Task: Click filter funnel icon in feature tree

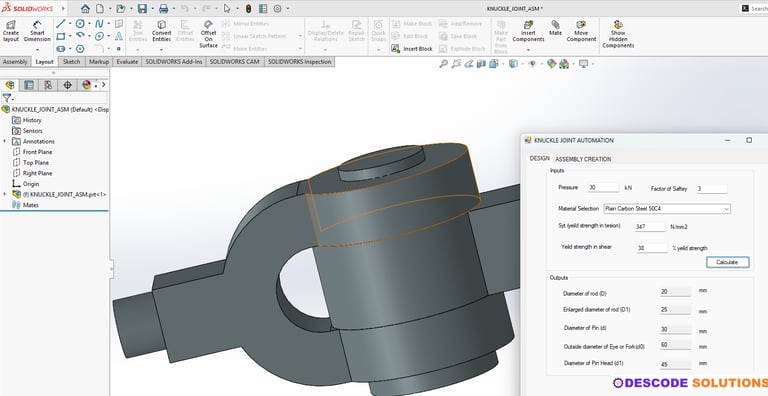Action: click(x=6, y=98)
